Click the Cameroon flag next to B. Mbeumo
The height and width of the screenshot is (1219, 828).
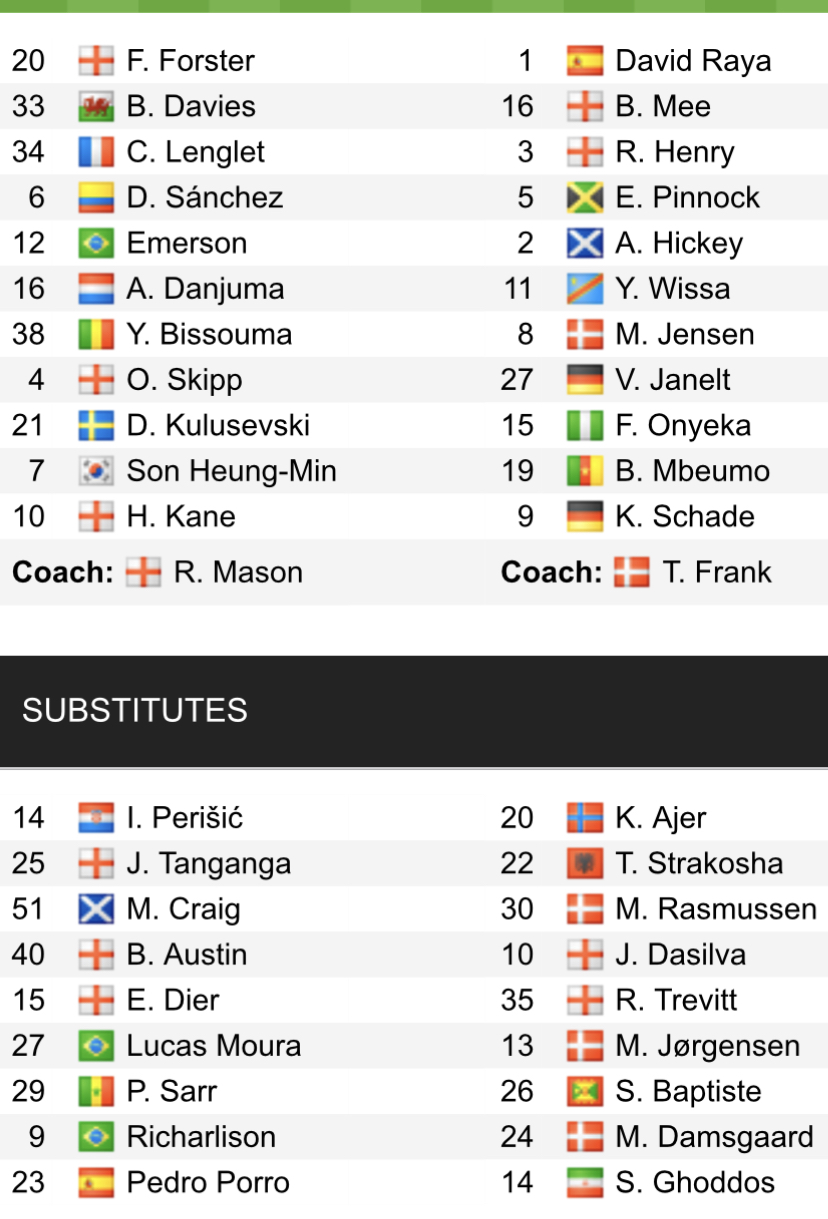584,471
